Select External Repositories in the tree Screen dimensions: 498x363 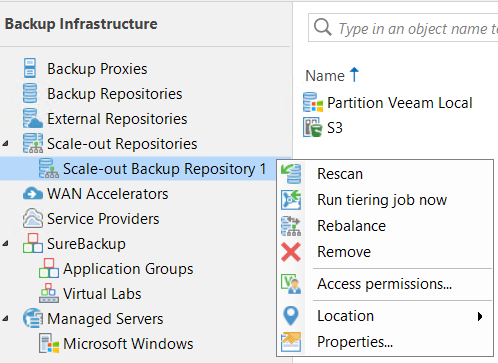pyautogui.click(x=117, y=119)
